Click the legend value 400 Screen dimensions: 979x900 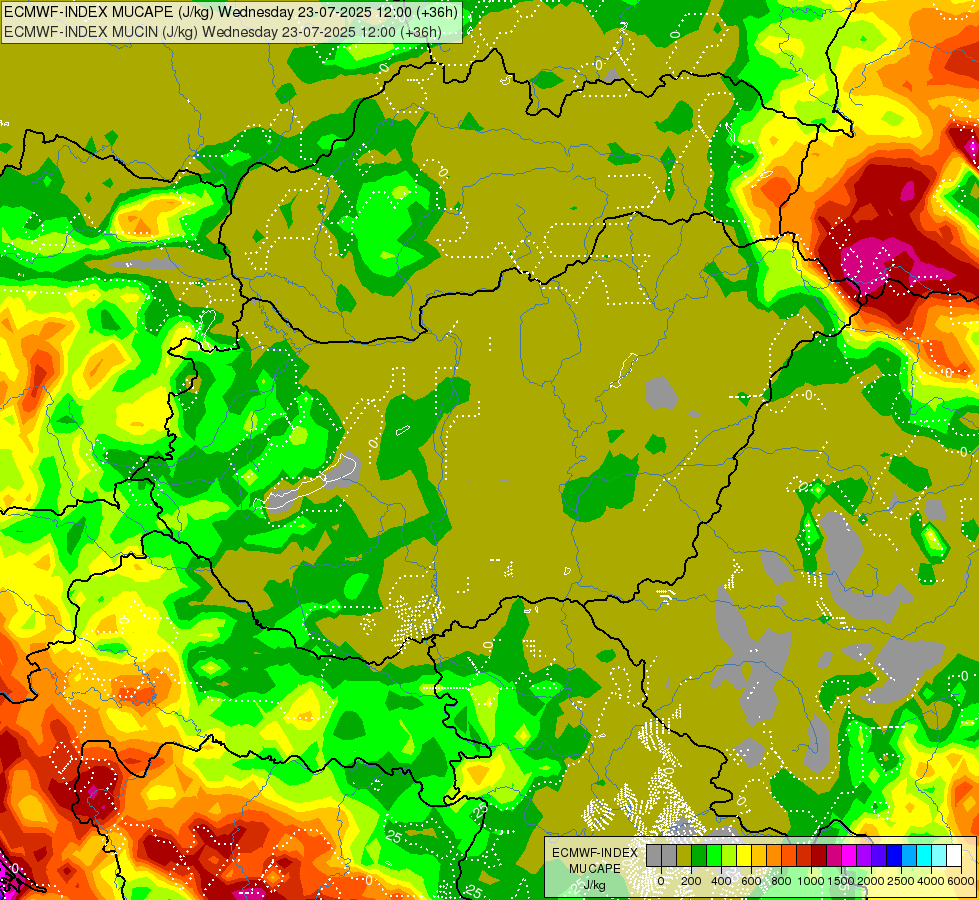coord(721,881)
